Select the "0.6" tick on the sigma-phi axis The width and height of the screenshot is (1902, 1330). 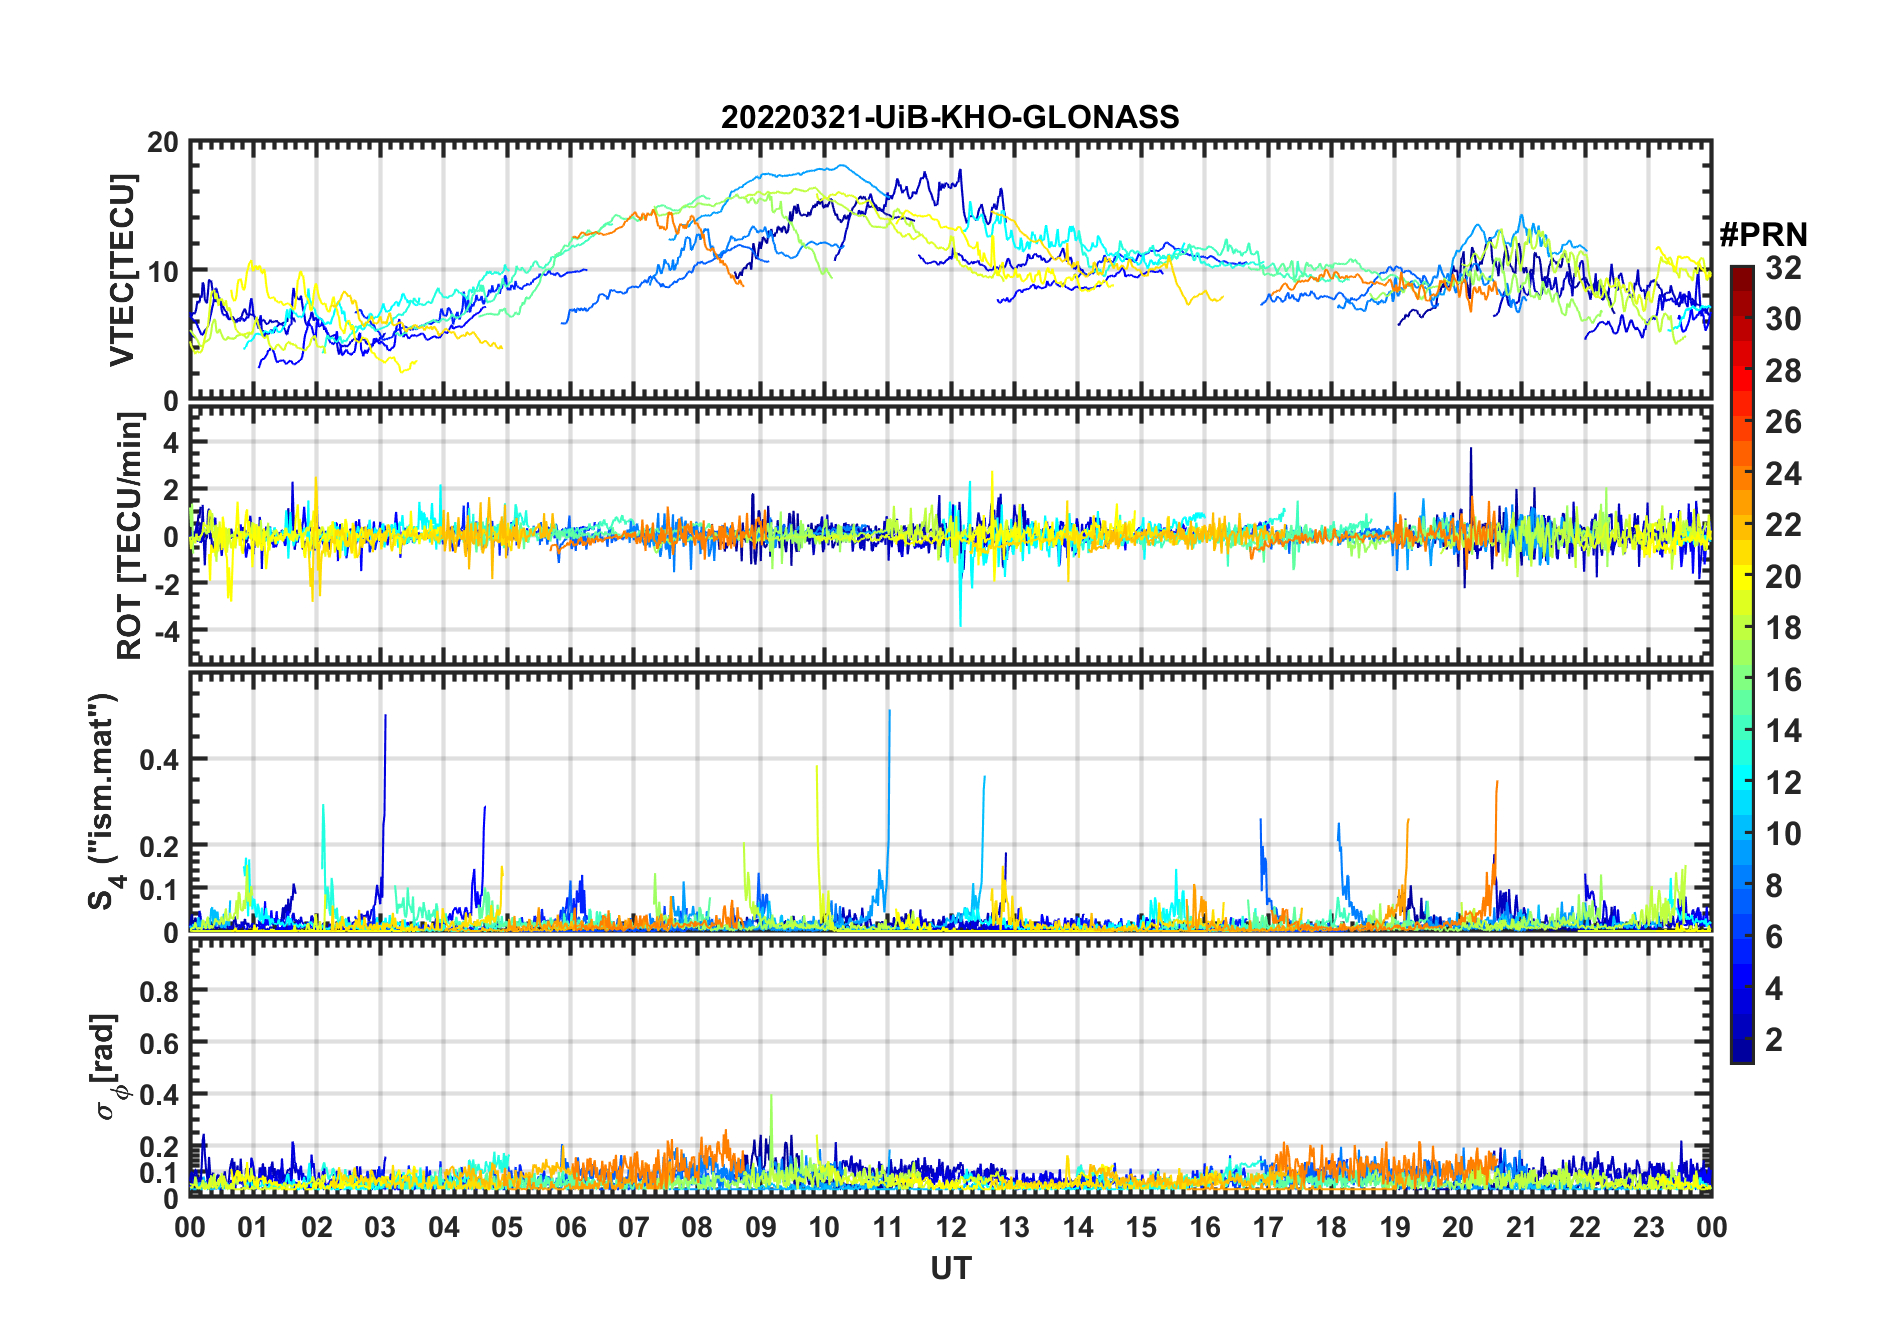point(160,1043)
